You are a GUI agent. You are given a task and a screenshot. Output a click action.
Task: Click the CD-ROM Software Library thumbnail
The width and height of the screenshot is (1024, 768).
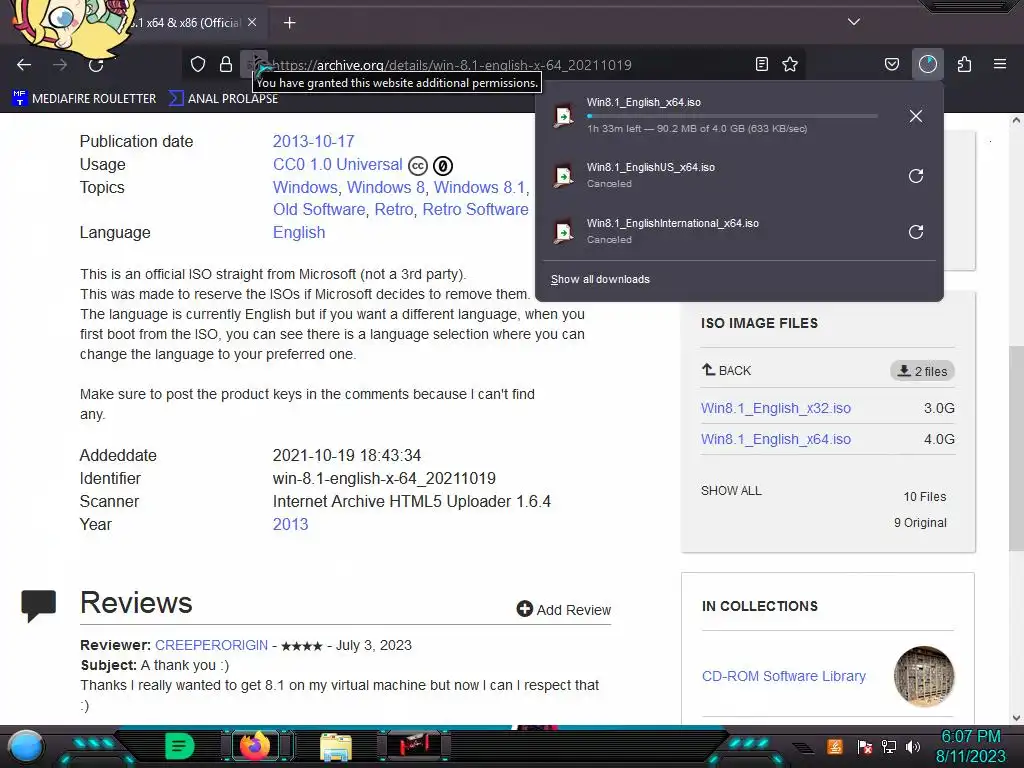924,677
